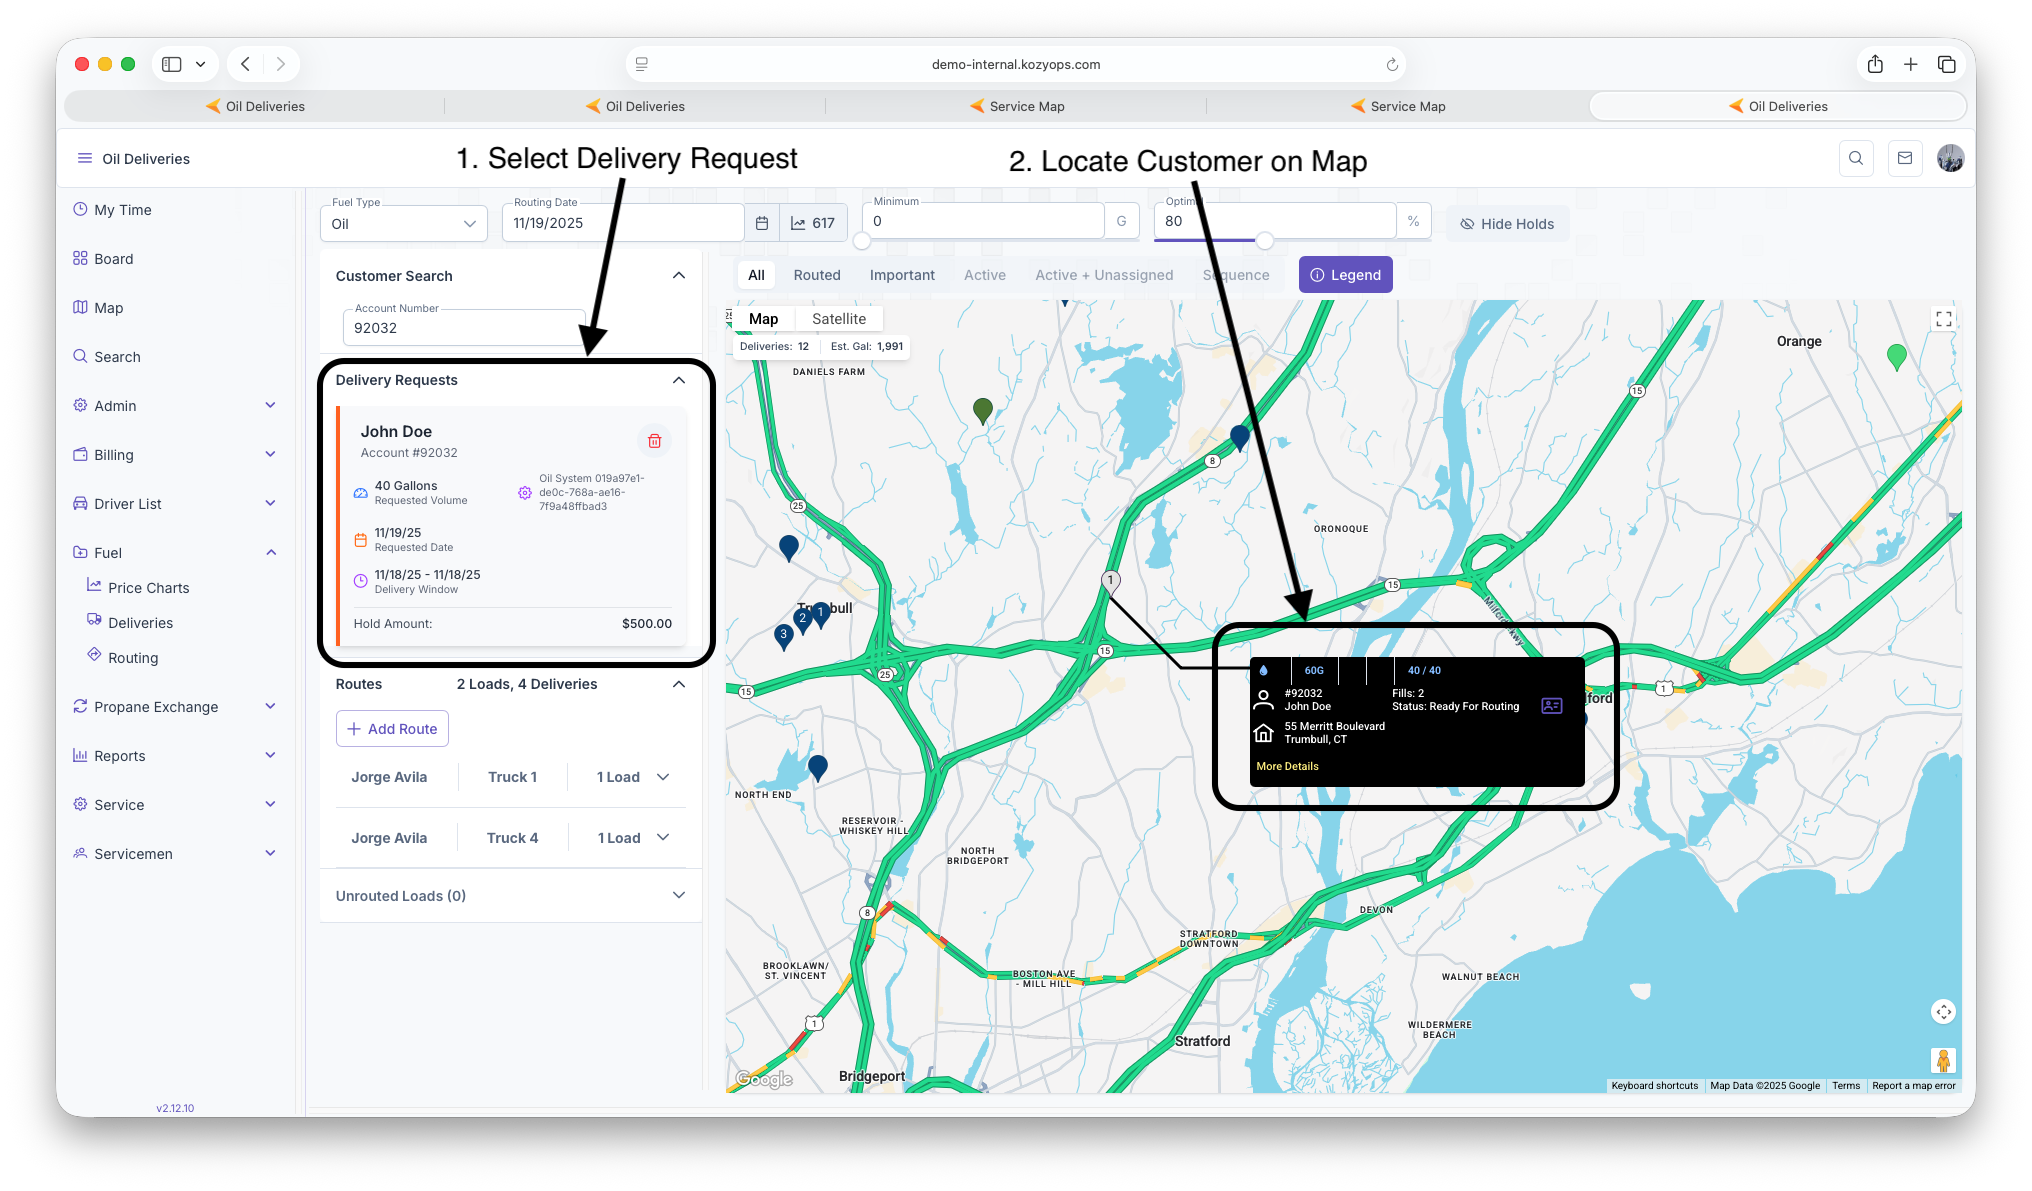The height and width of the screenshot is (1191, 2032).
Task: Enter fullscreen map view
Action: pyautogui.click(x=1943, y=319)
